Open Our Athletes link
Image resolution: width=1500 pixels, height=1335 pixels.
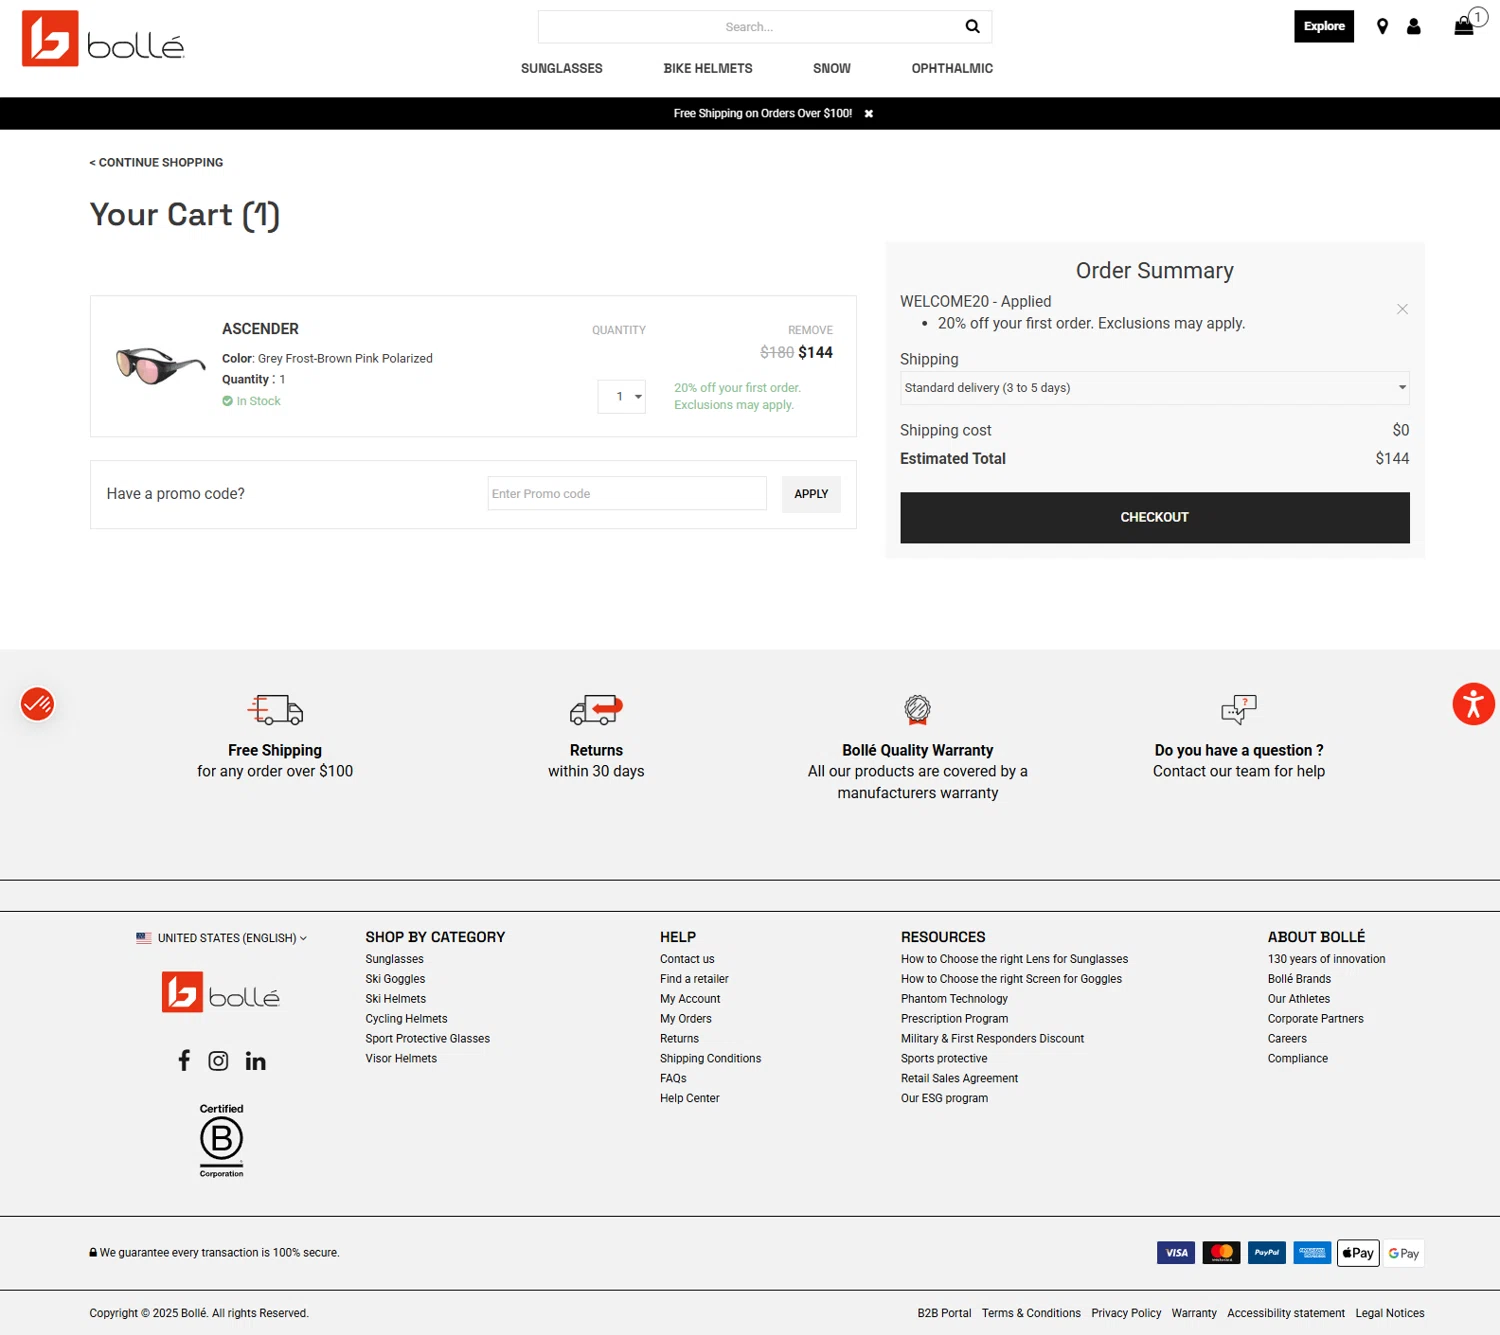point(1298,999)
